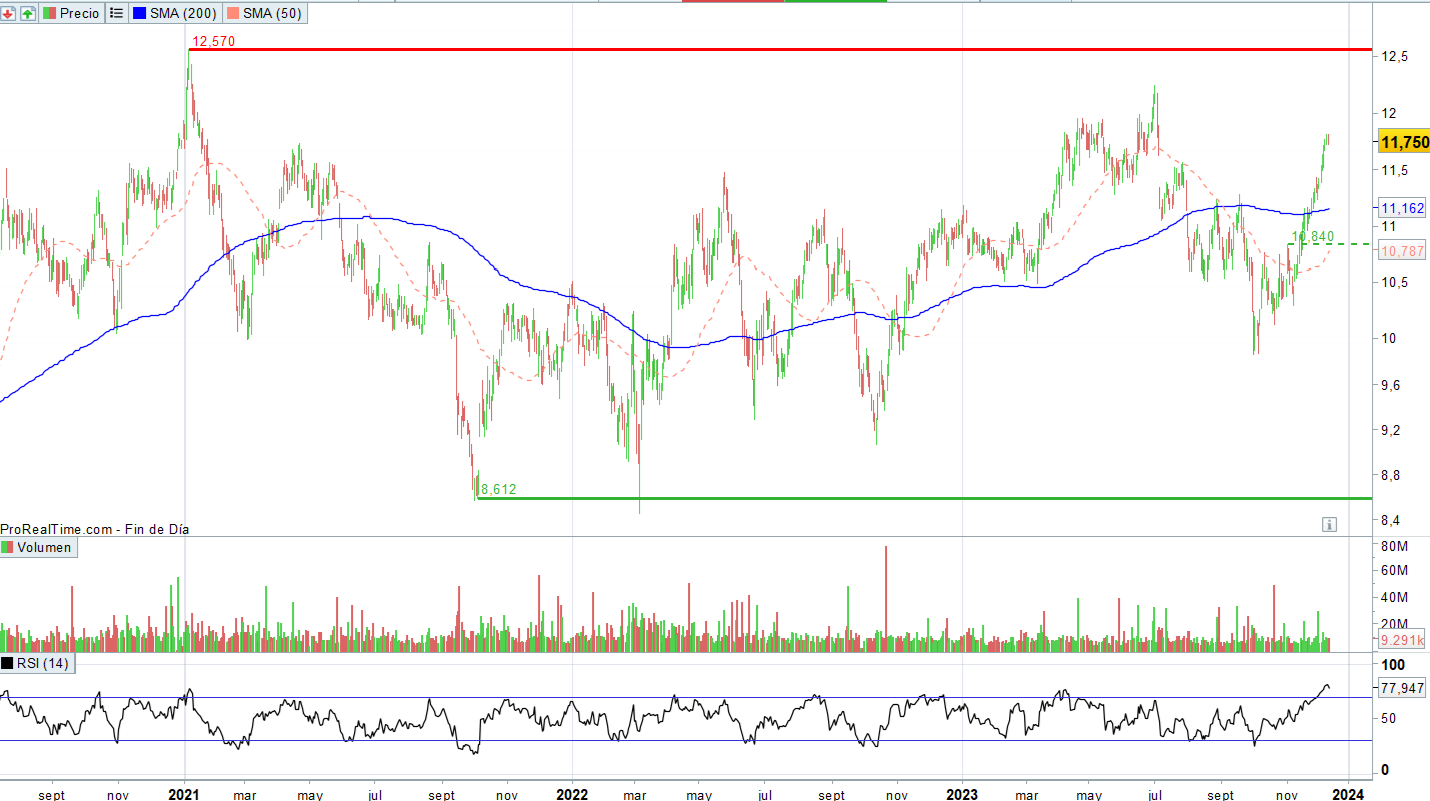The width and height of the screenshot is (1430, 801).
Task: Open SMA (200) indicator settings
Action: 181,13
